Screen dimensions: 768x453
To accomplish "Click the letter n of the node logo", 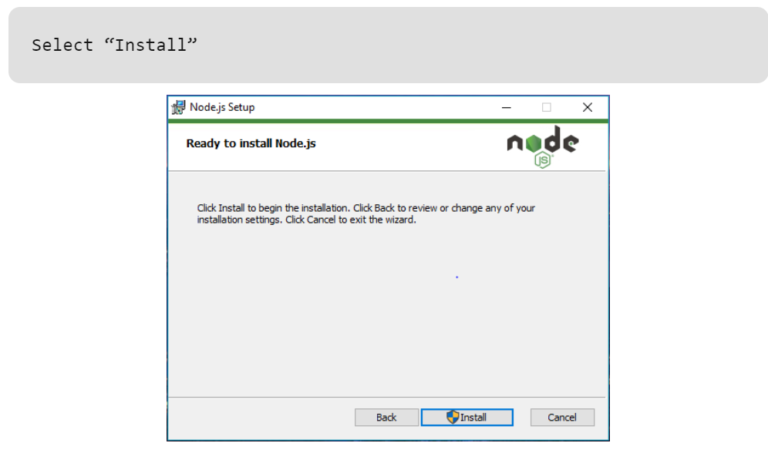I will [515, 143].
